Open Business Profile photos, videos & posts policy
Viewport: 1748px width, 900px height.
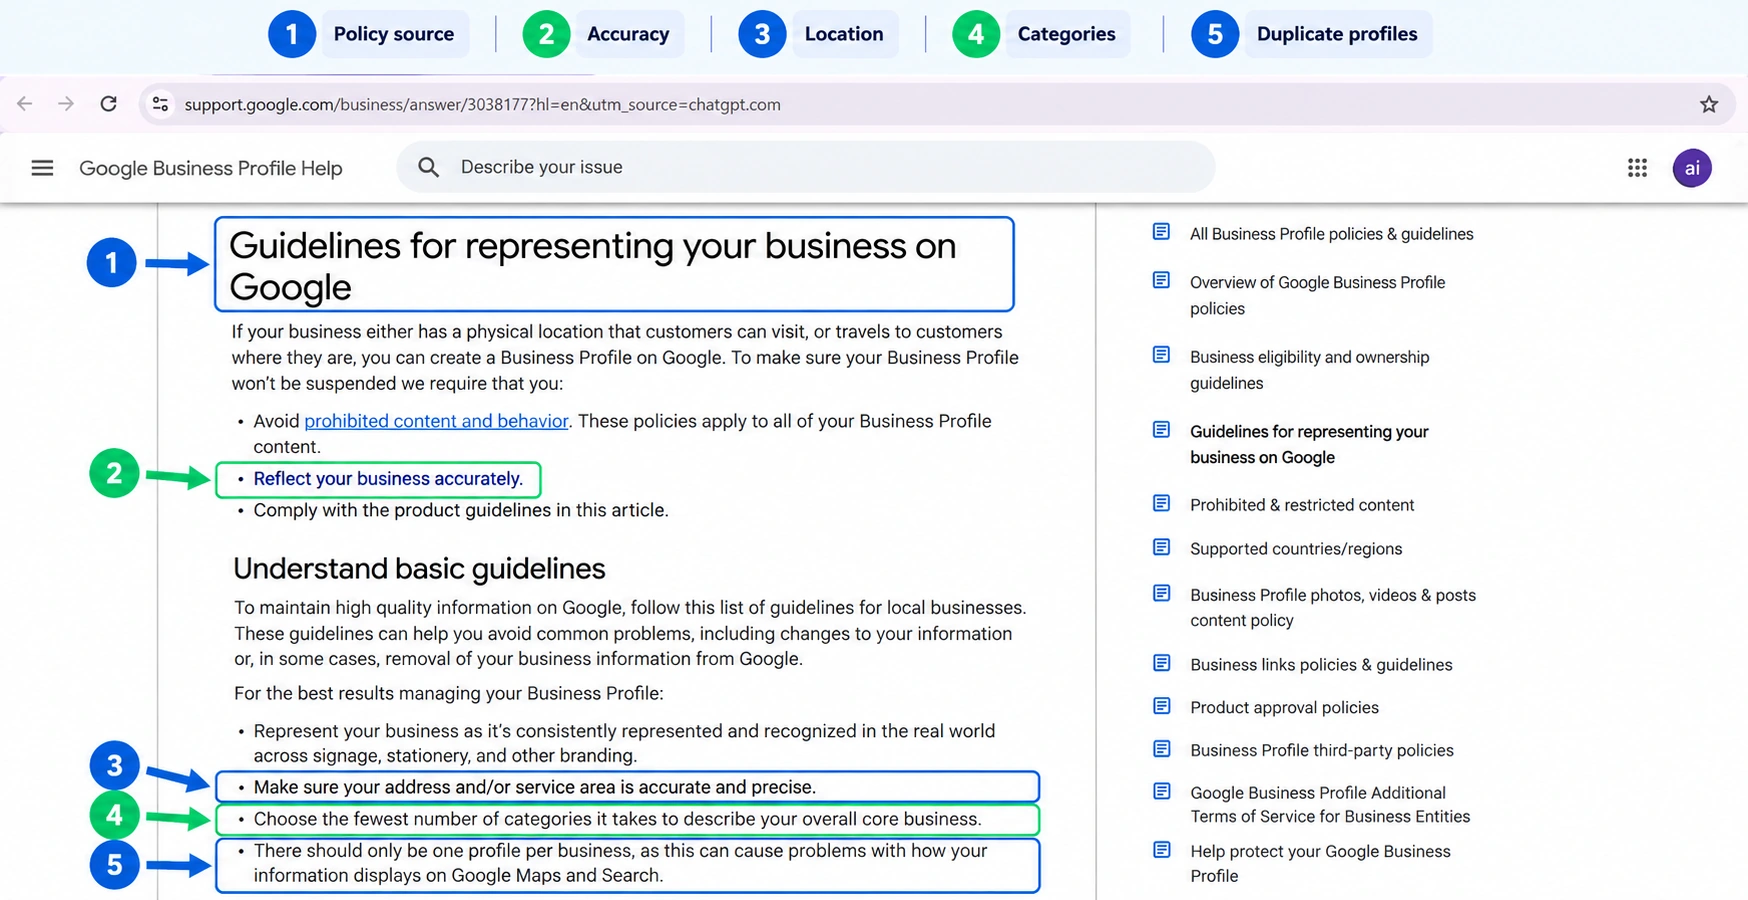pyautogui.click(x=1333, y=607)
